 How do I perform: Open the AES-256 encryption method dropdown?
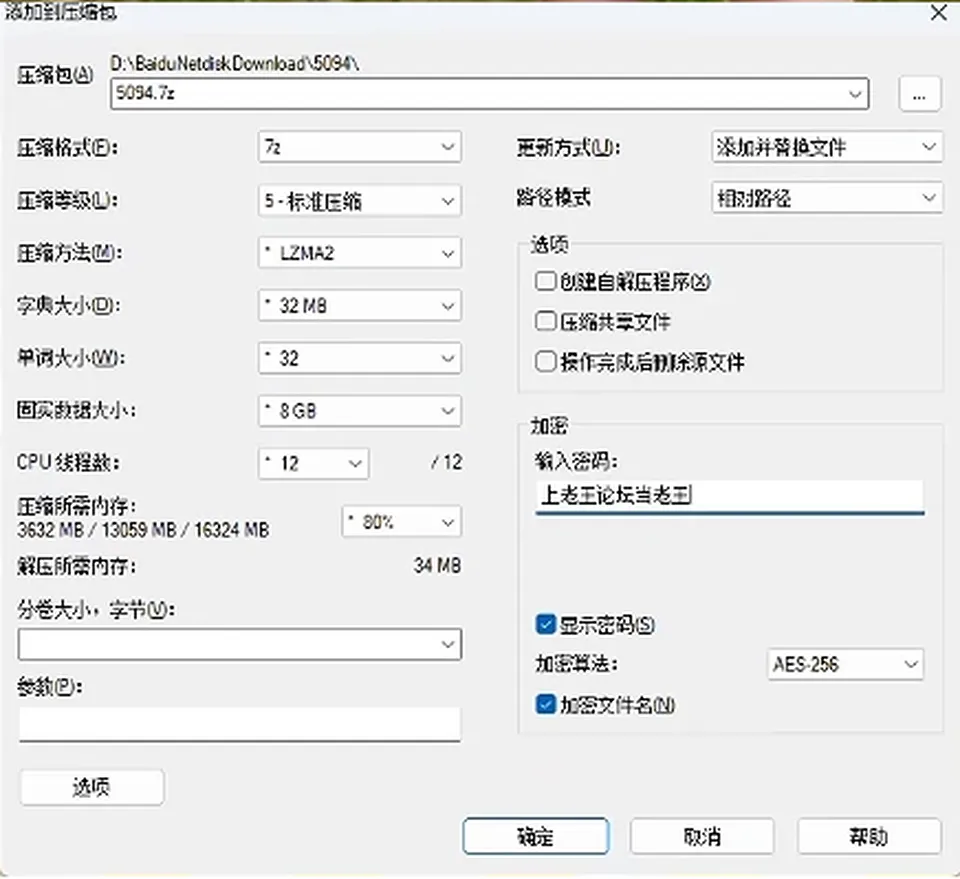click(846, 664)
